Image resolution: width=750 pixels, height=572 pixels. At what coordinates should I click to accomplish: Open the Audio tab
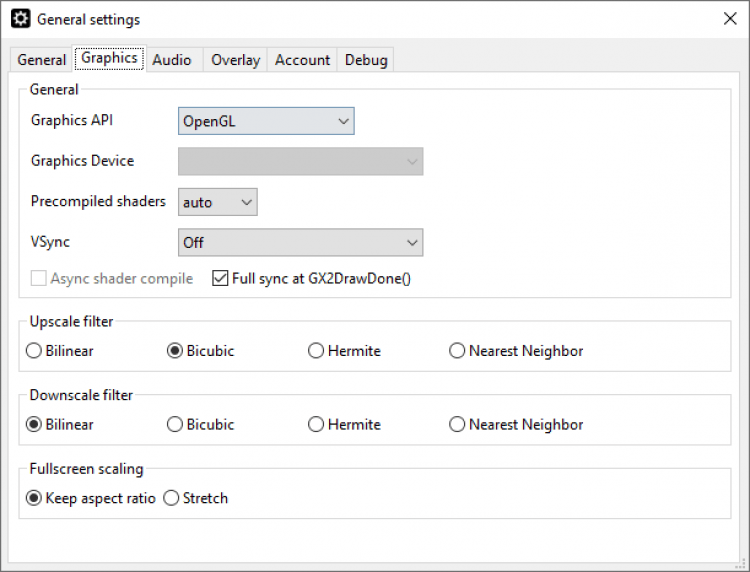172,60
